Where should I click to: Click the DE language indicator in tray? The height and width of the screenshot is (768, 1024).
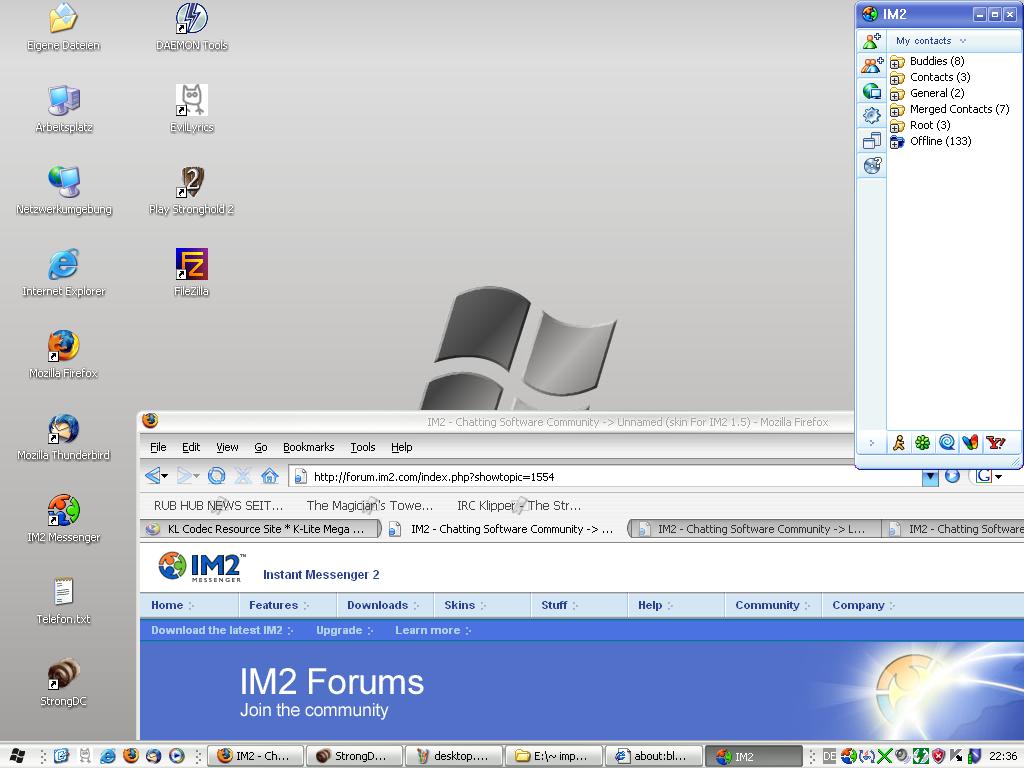pos(829,756)
